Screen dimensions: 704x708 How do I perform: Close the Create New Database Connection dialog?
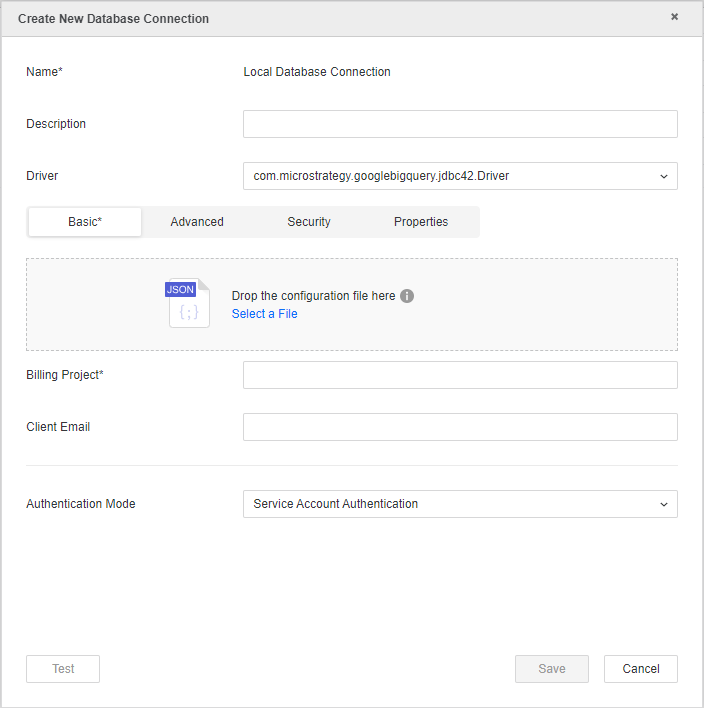tap(674, 17)
